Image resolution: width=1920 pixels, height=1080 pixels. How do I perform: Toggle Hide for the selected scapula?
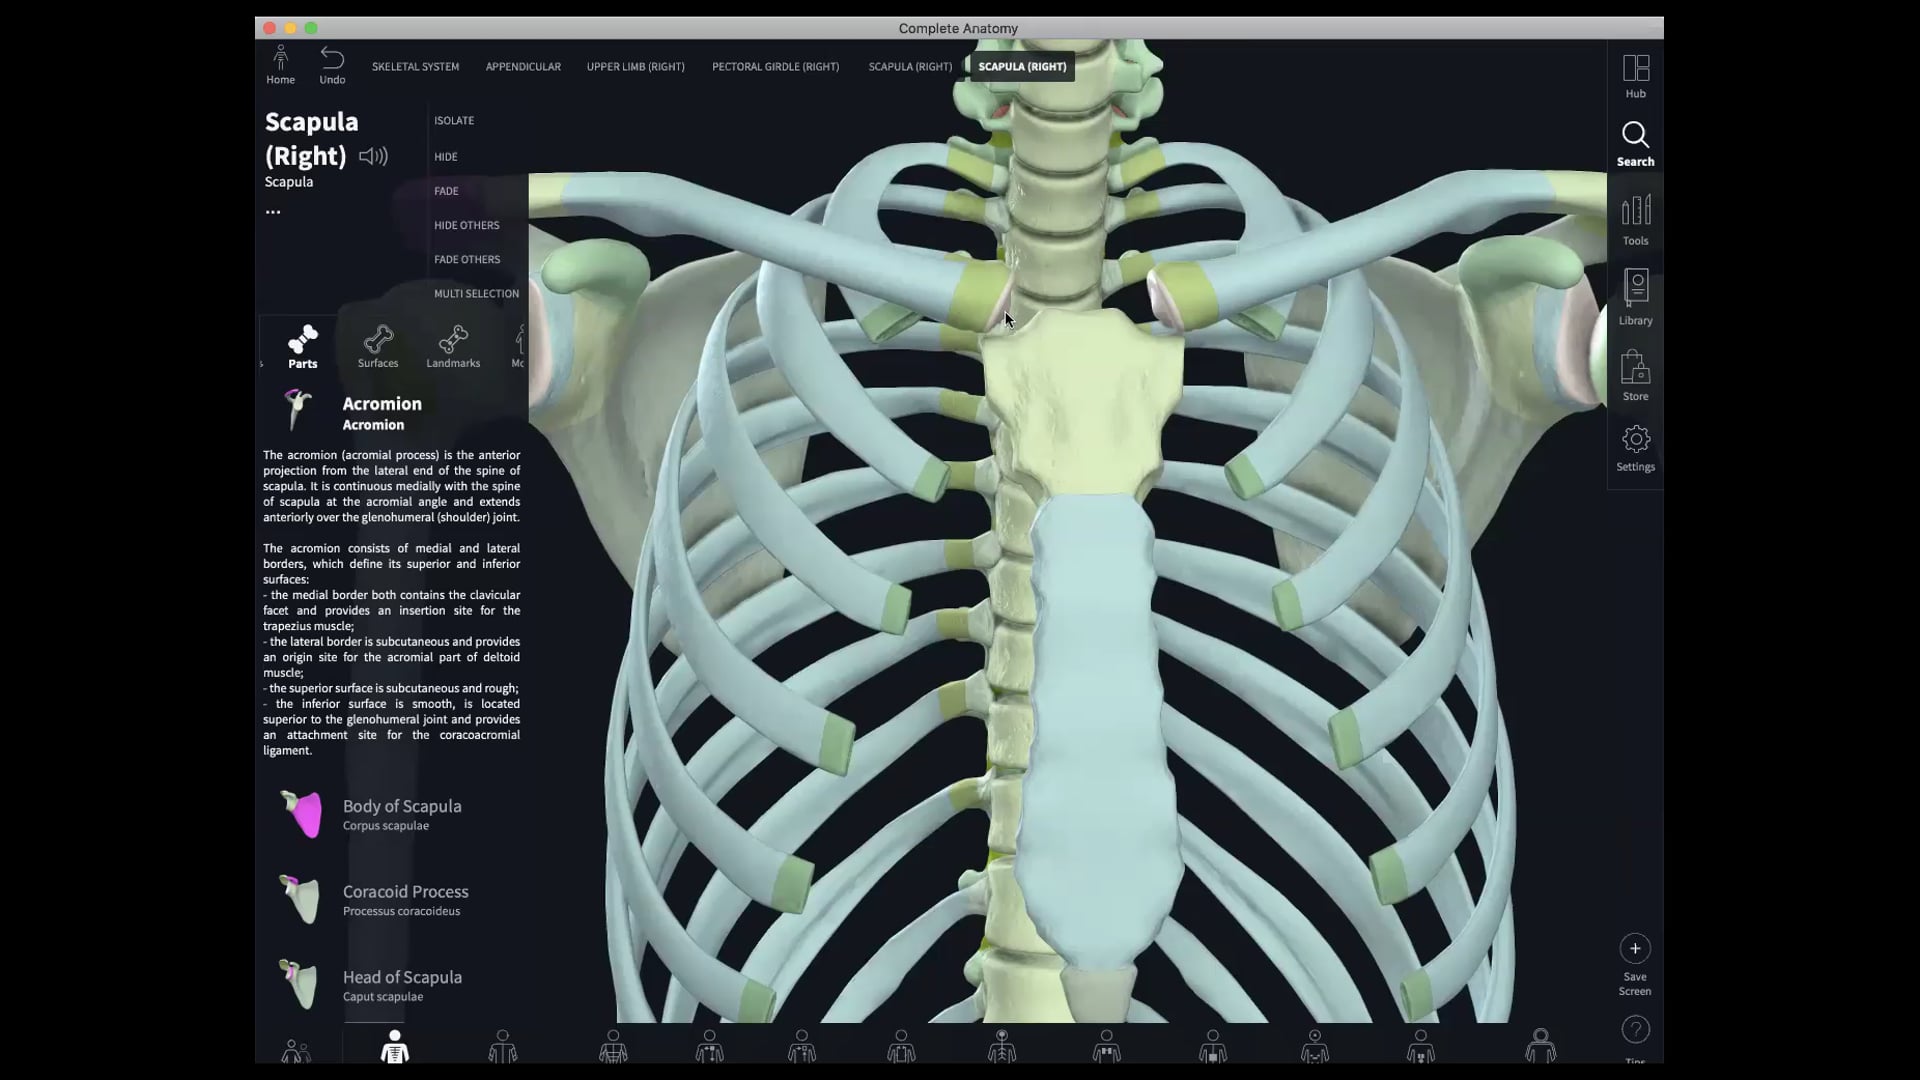(x=446, y=157)
